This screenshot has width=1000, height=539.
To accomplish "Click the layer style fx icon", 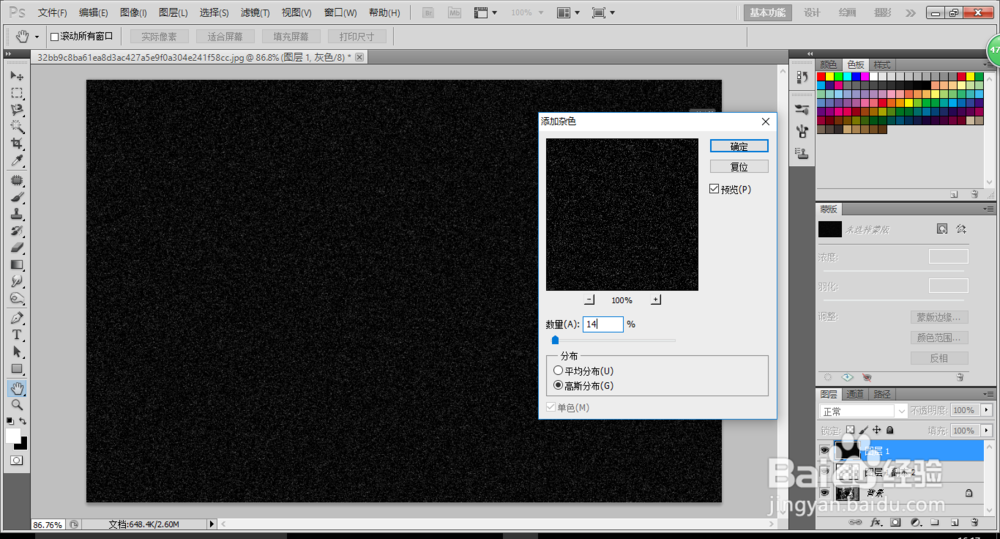I will pyautogui.click(x=876, y=522).
